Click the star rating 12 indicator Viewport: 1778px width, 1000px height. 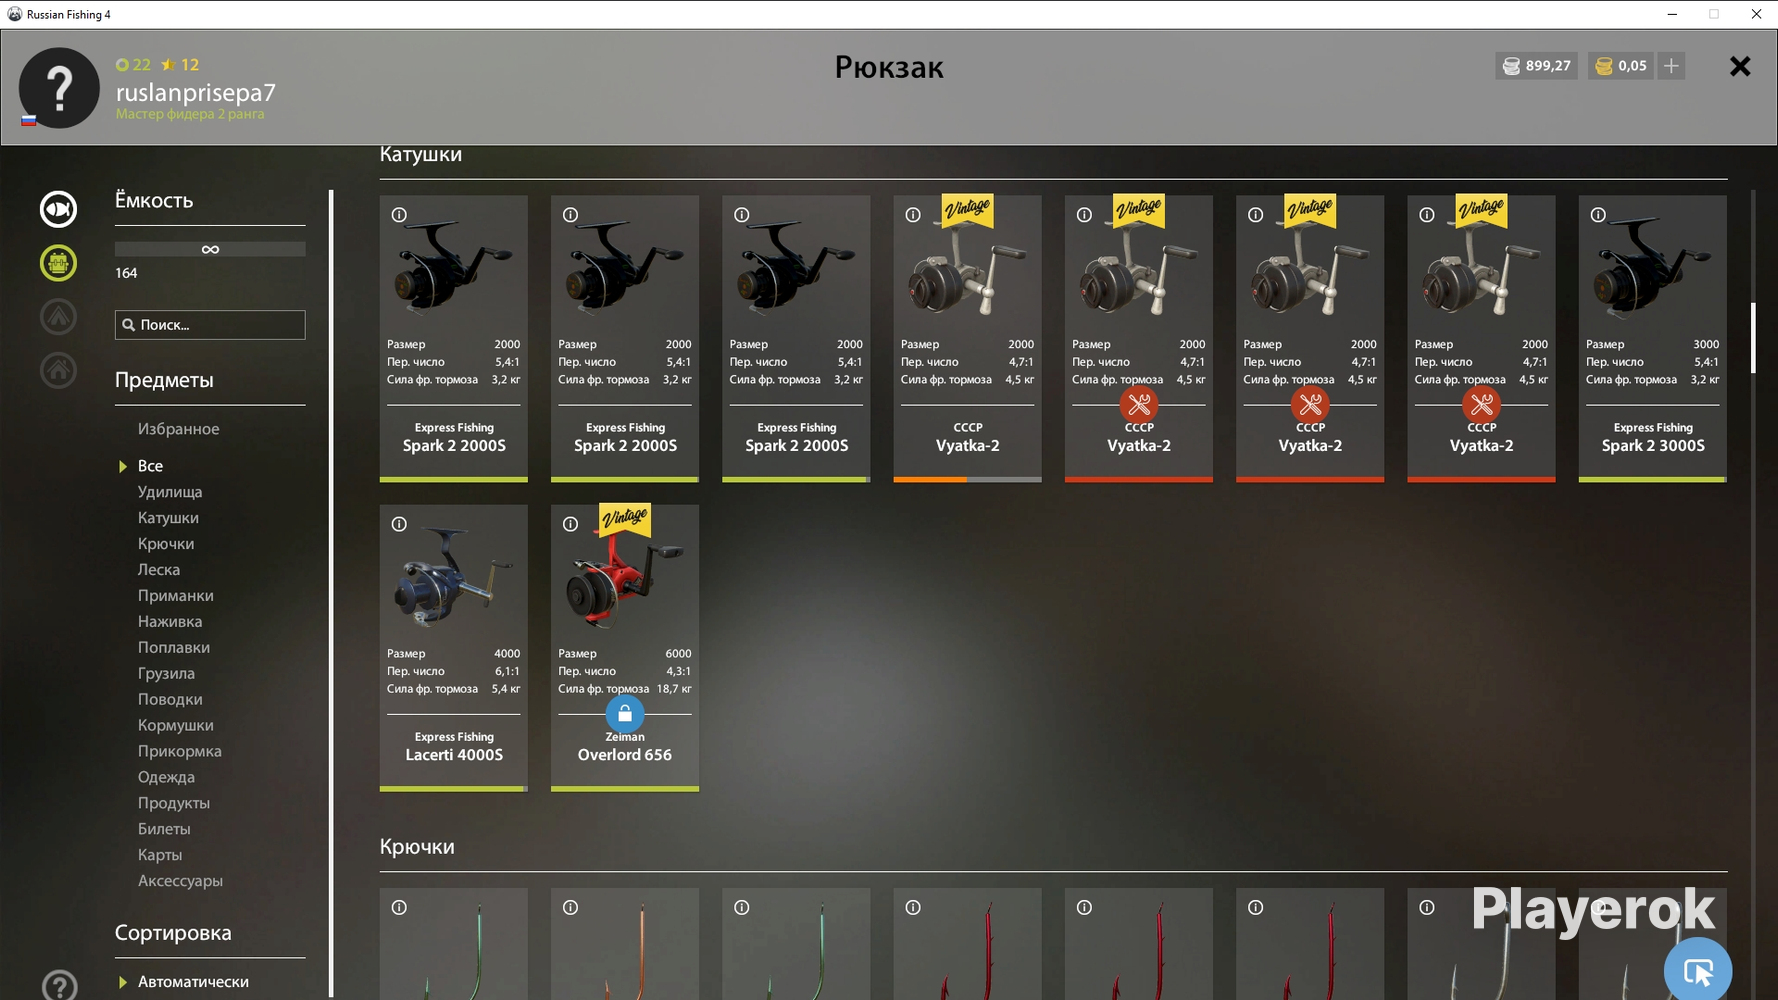(x=181, y=65)
